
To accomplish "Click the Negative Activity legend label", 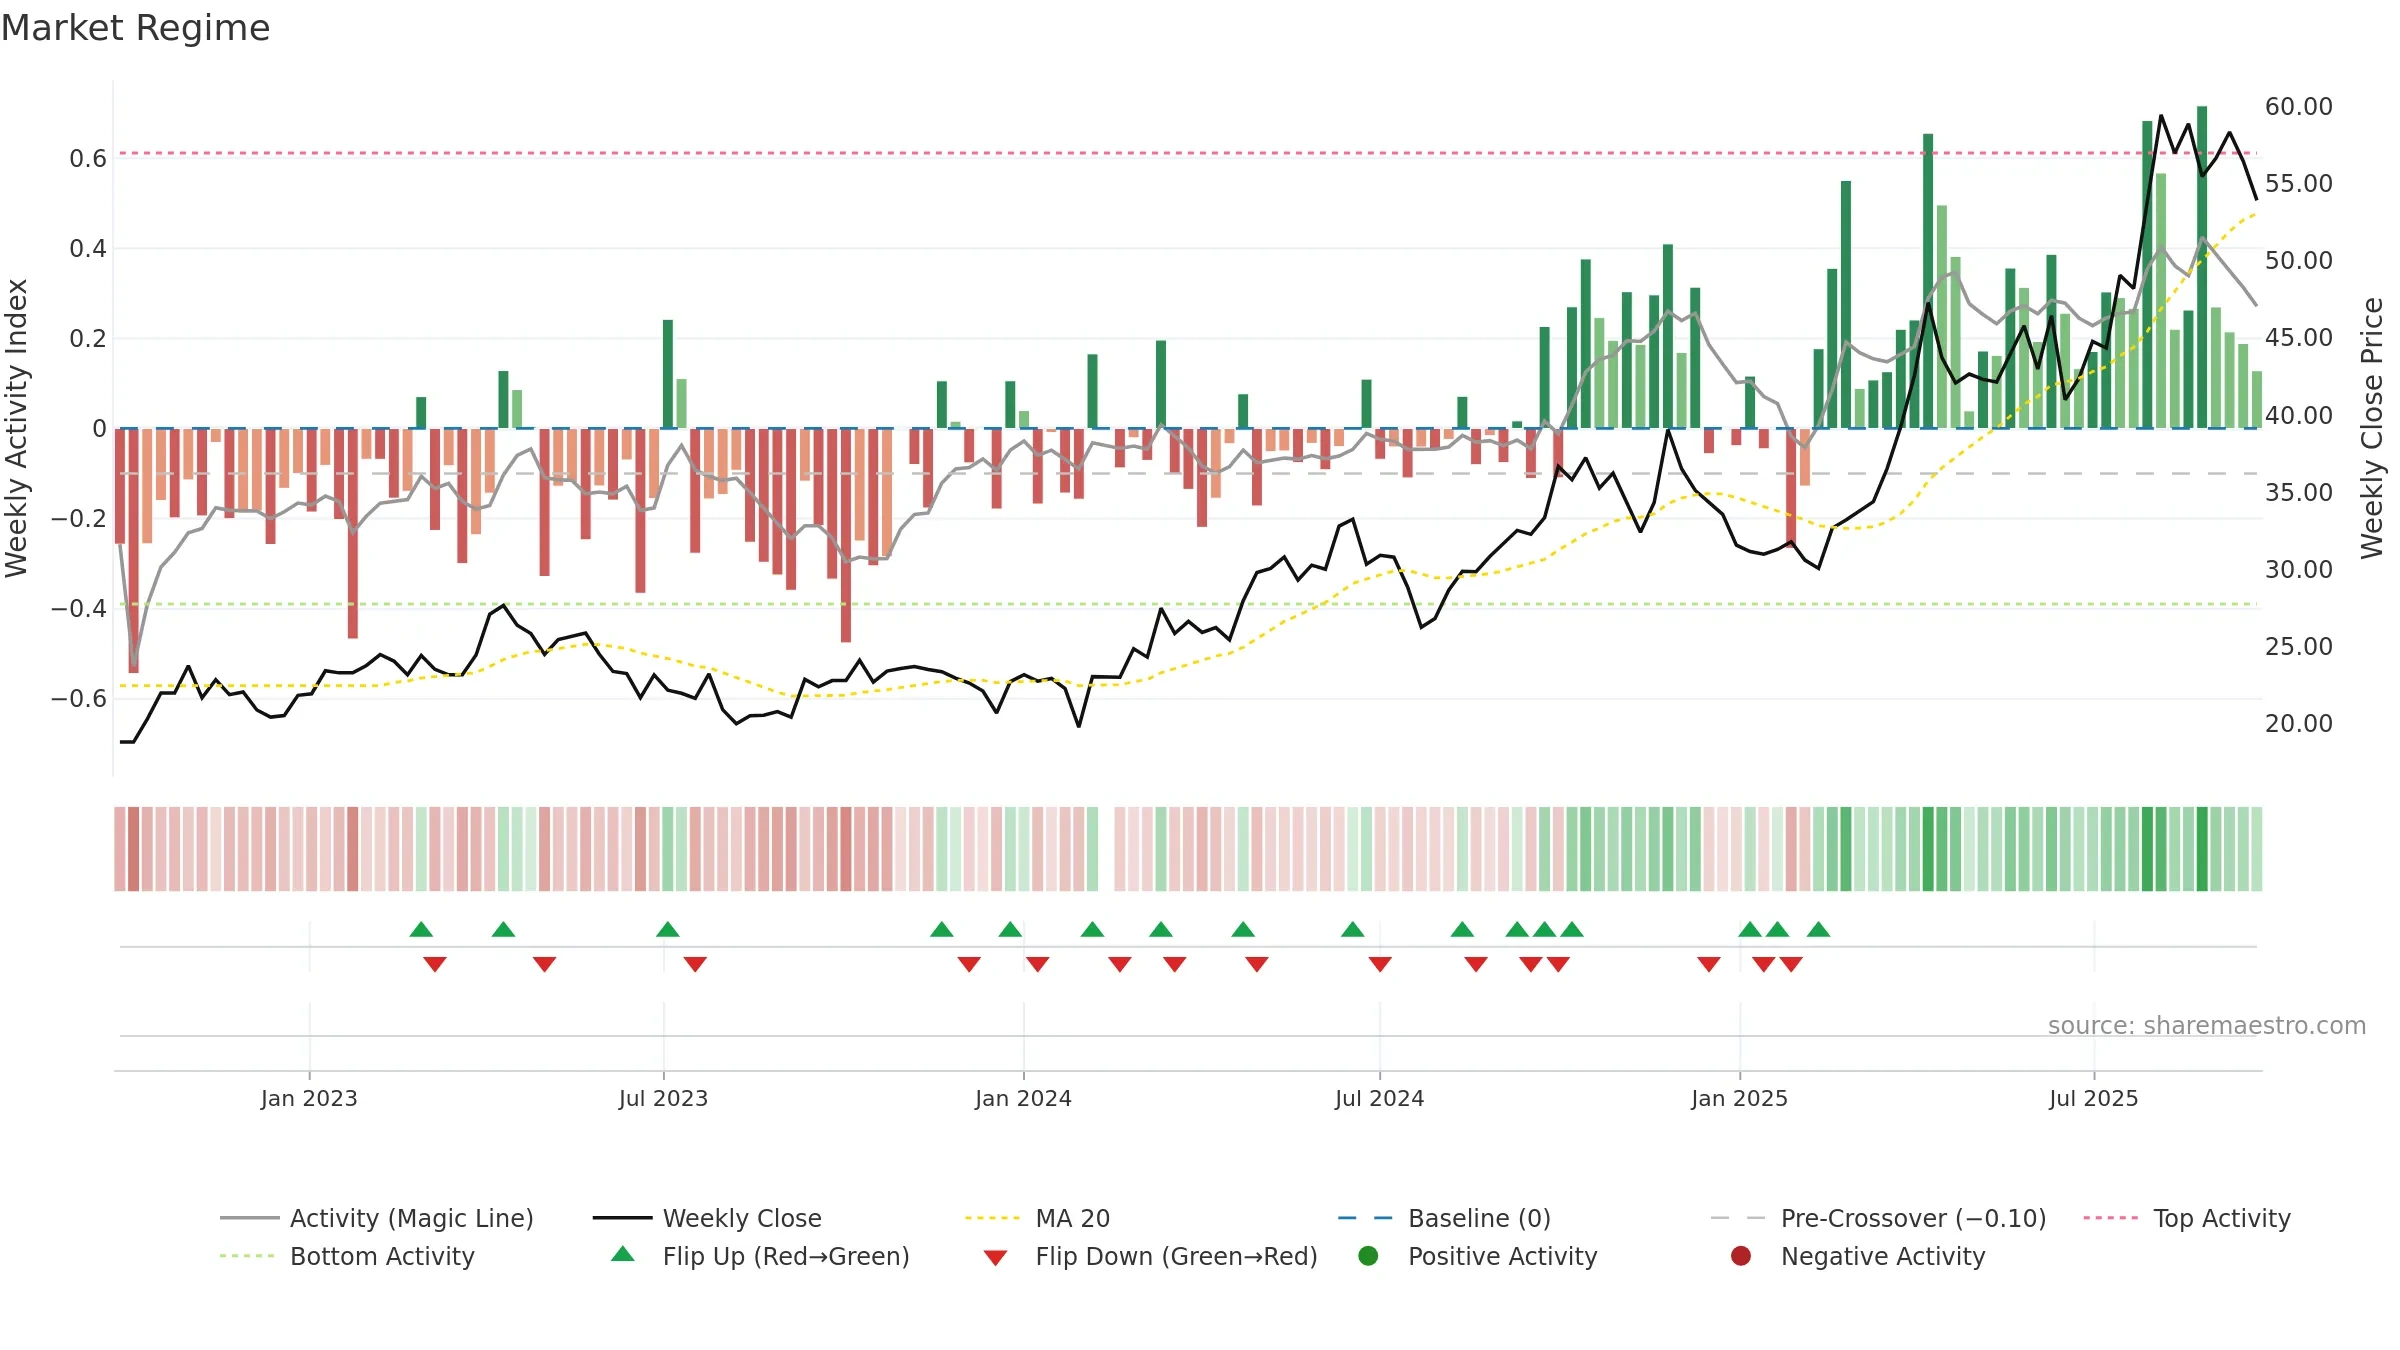I will (x=1883, y=1256).
